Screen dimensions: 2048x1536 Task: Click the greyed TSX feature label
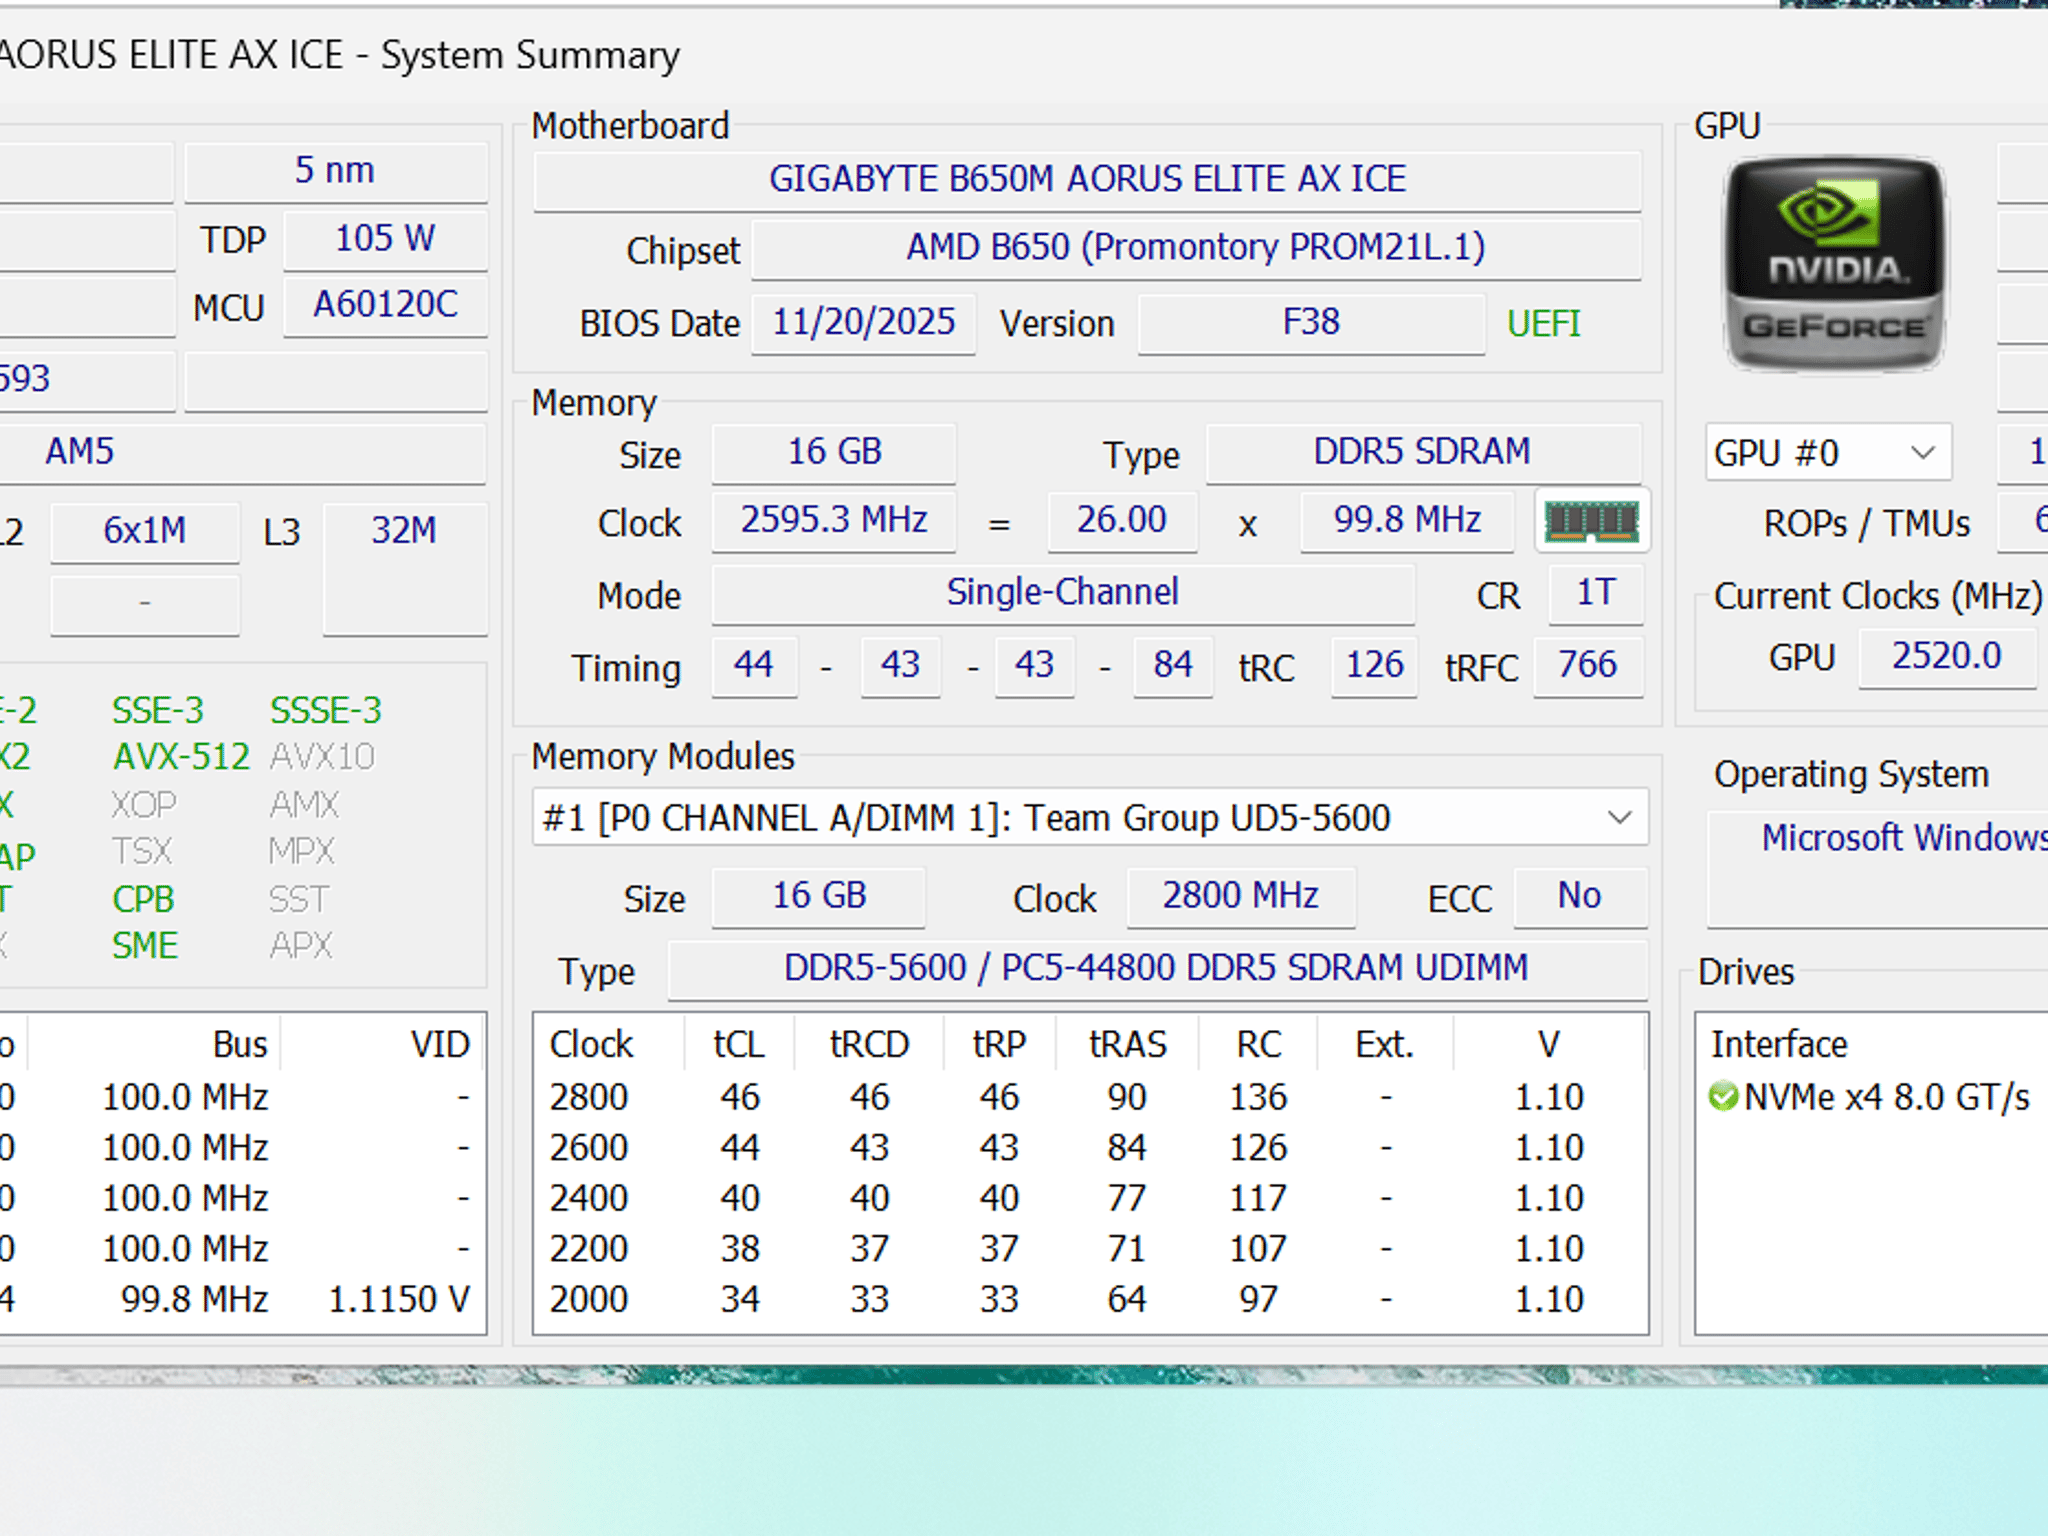click(x=142, y=852)
